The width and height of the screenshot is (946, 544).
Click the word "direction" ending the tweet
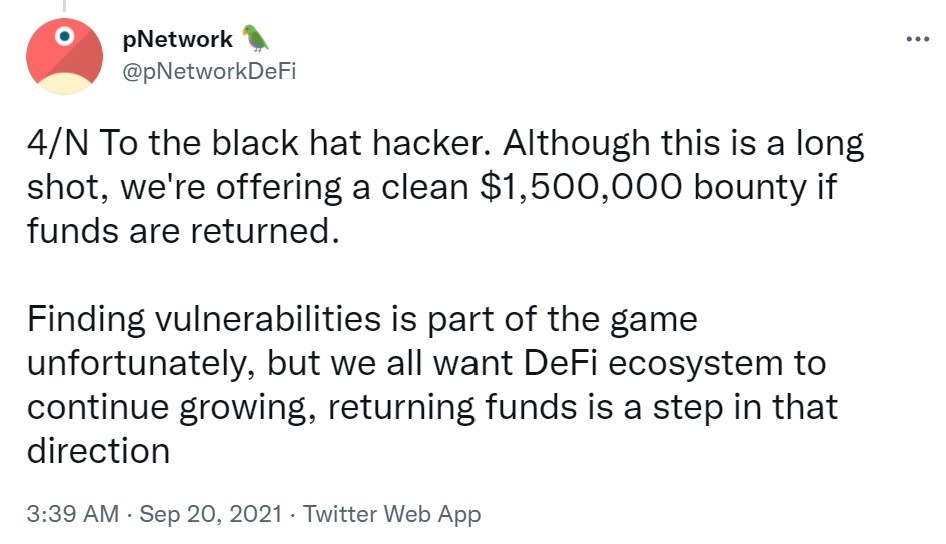98,449
